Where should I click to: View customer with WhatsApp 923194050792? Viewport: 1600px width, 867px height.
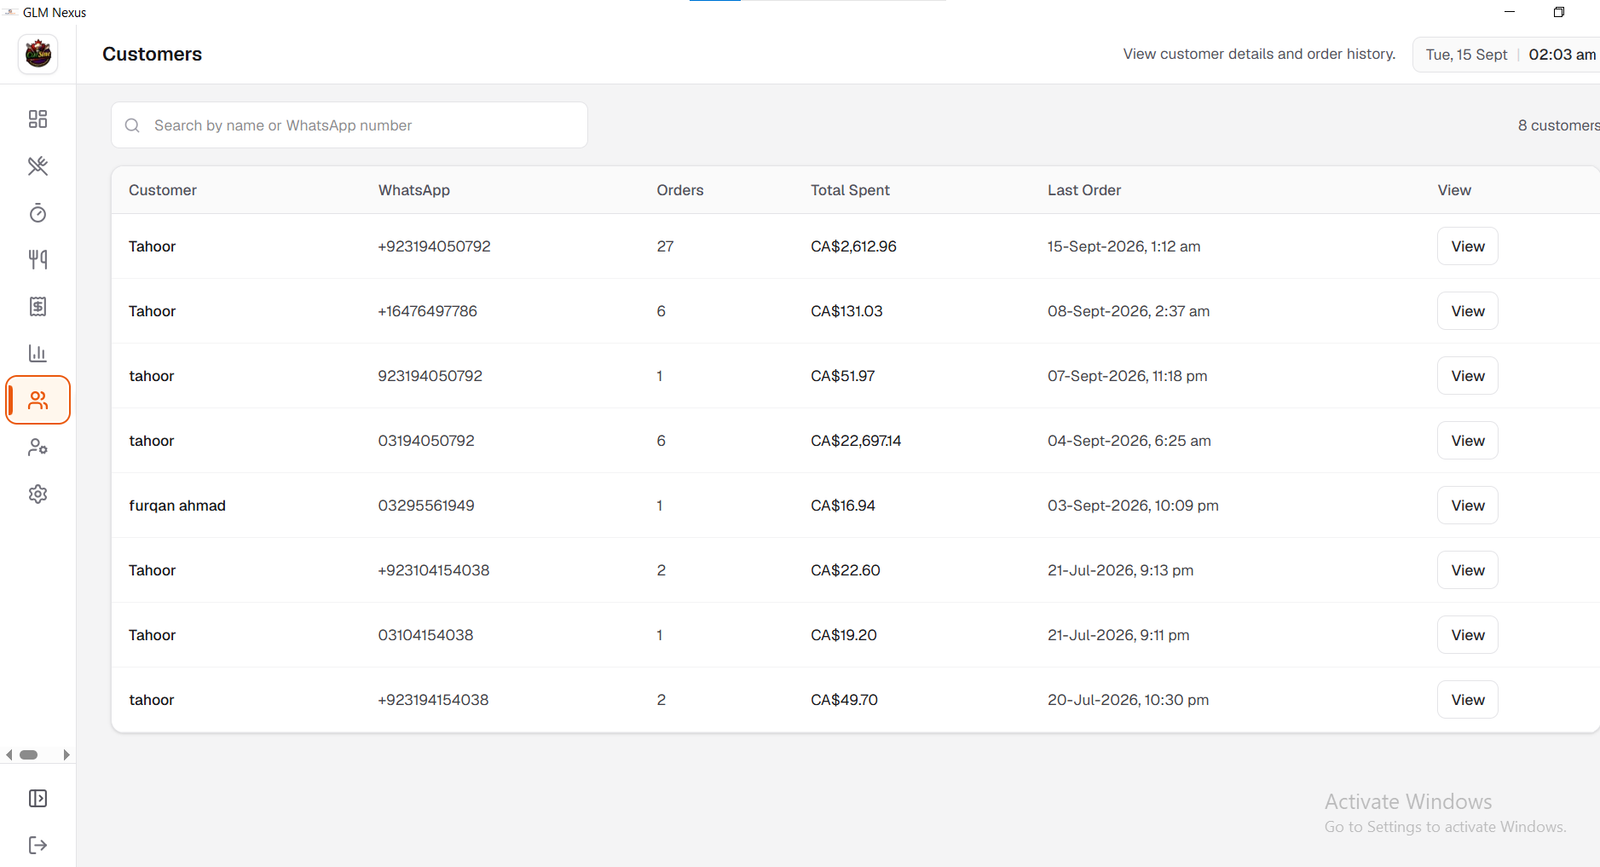1467,376
